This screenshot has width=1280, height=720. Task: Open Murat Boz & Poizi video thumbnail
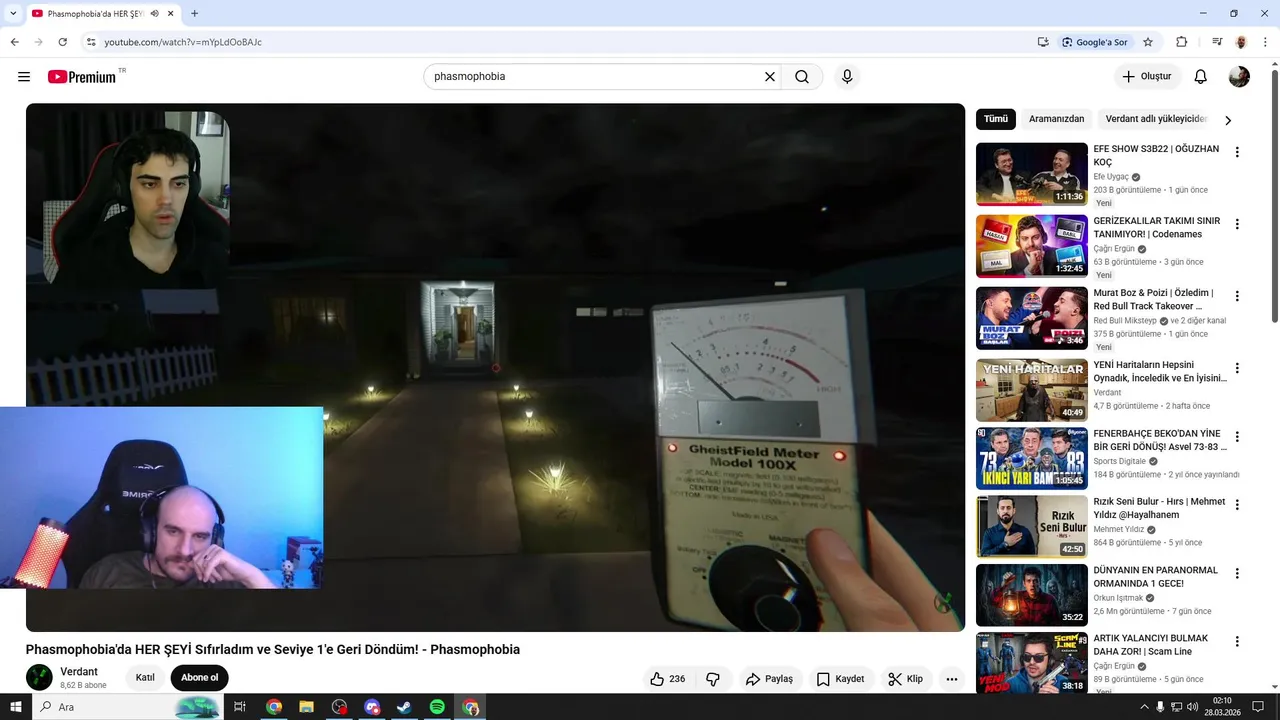pos(1032,318)
